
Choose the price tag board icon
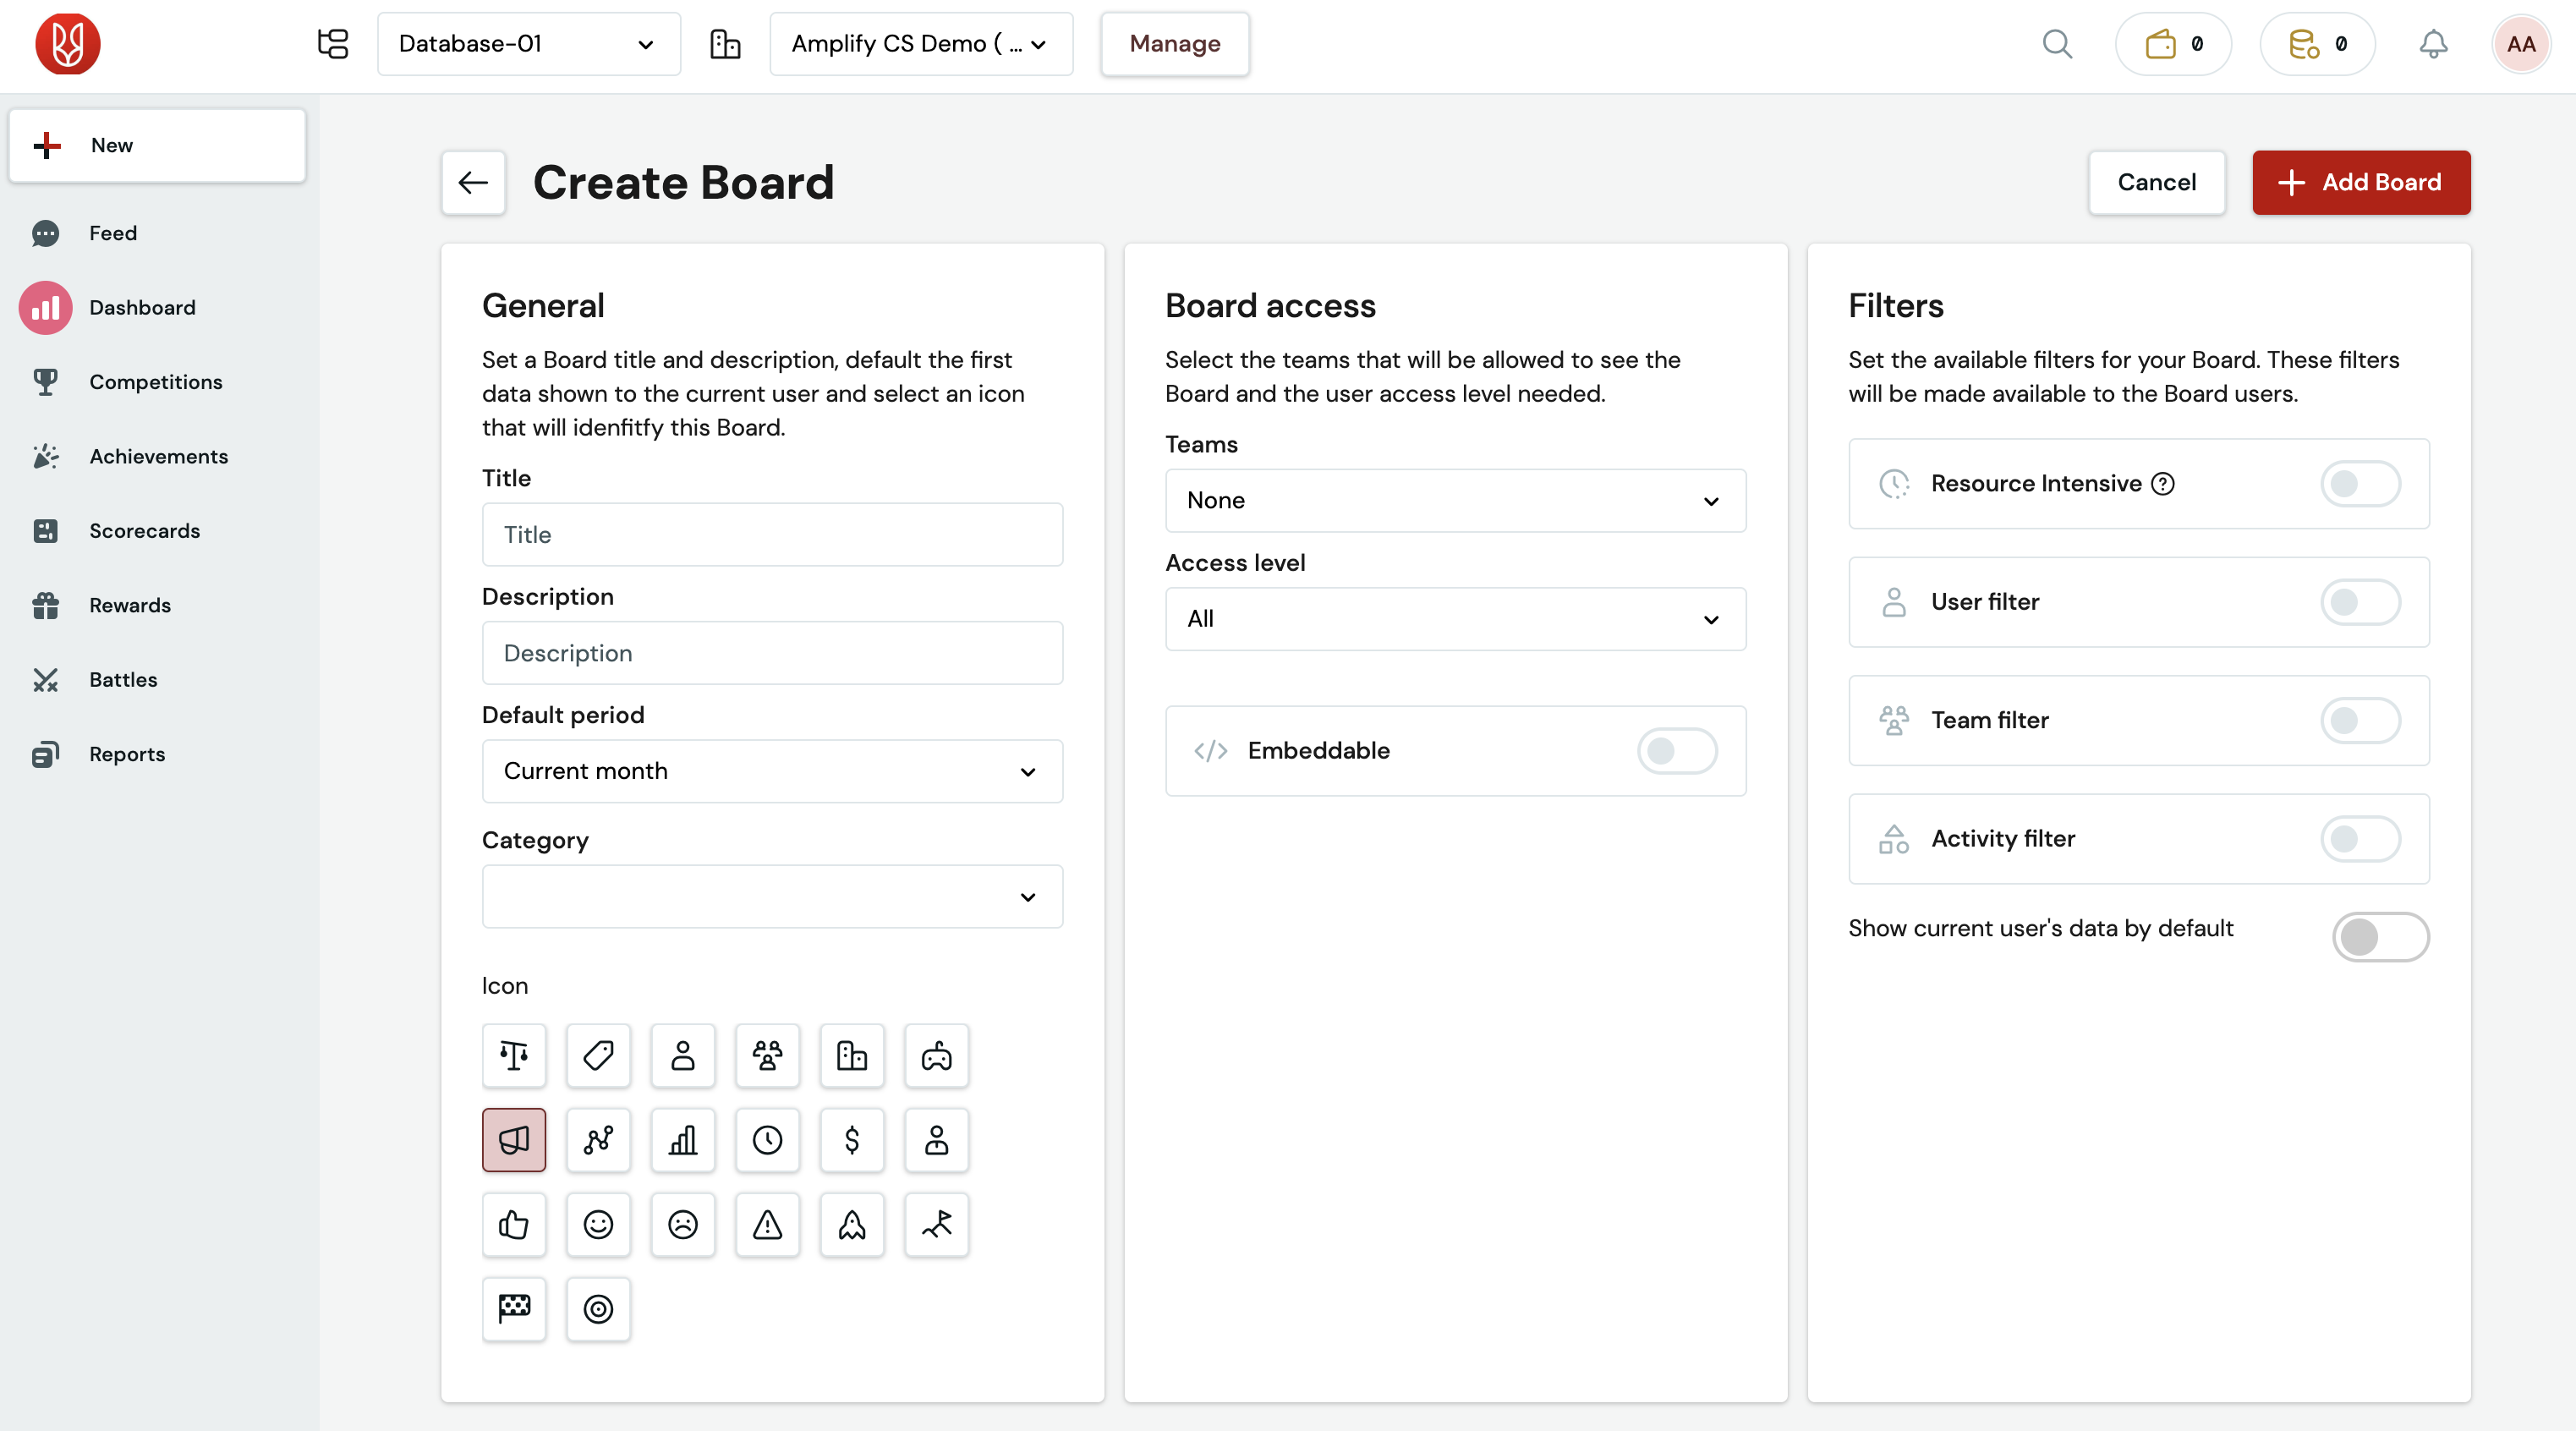pos(598,1055)
